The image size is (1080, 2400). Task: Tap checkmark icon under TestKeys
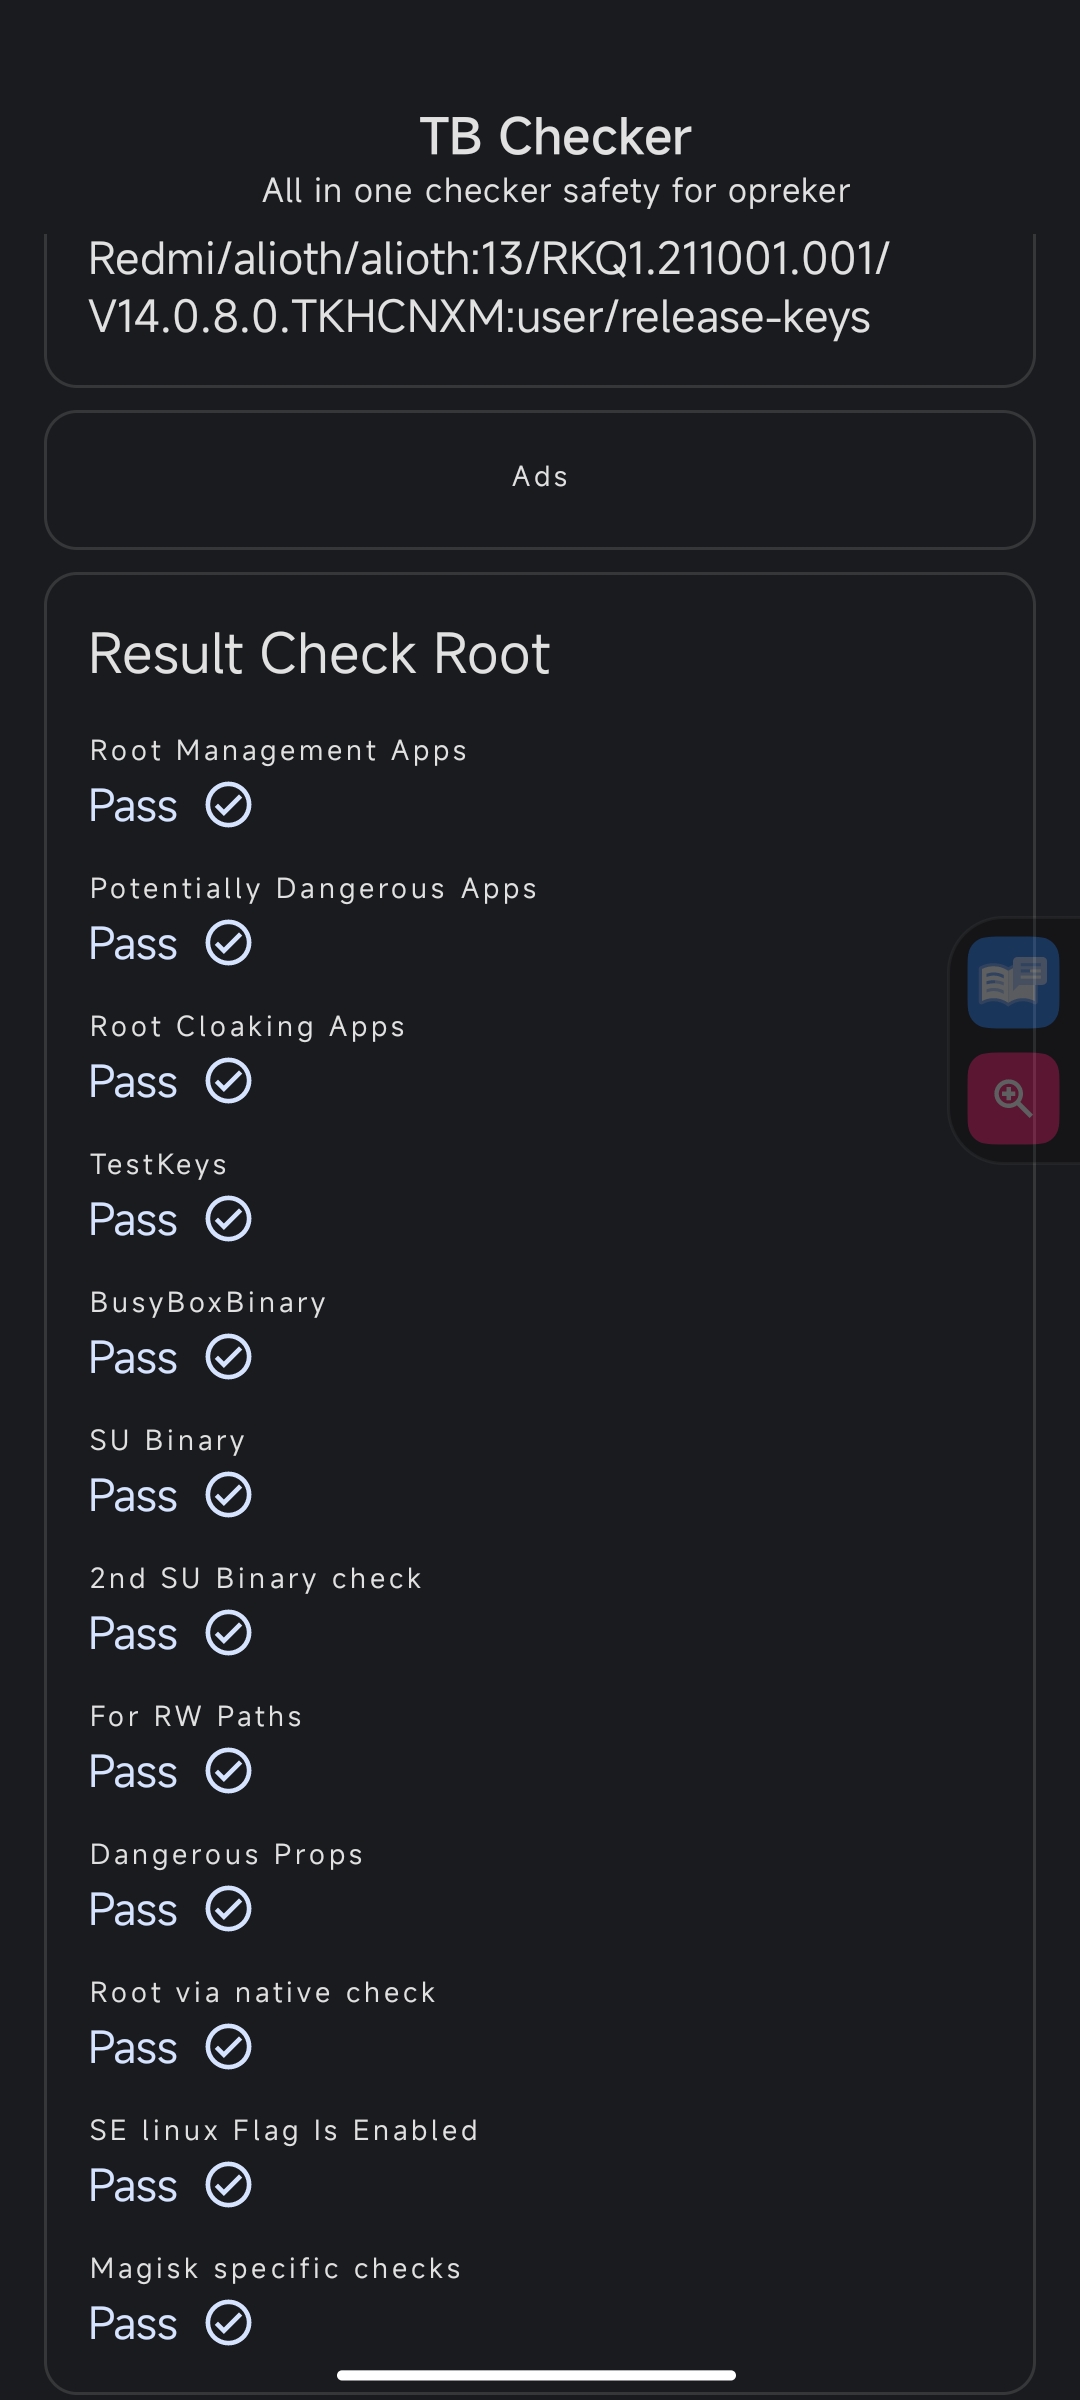(x=229, y=1219)
